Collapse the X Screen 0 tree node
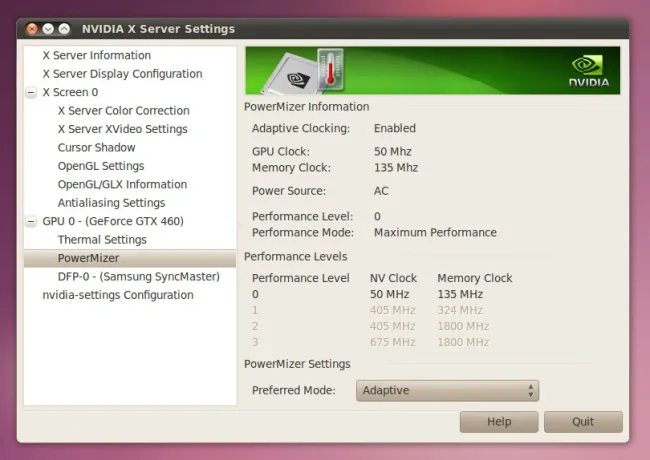 coord(31,92)
